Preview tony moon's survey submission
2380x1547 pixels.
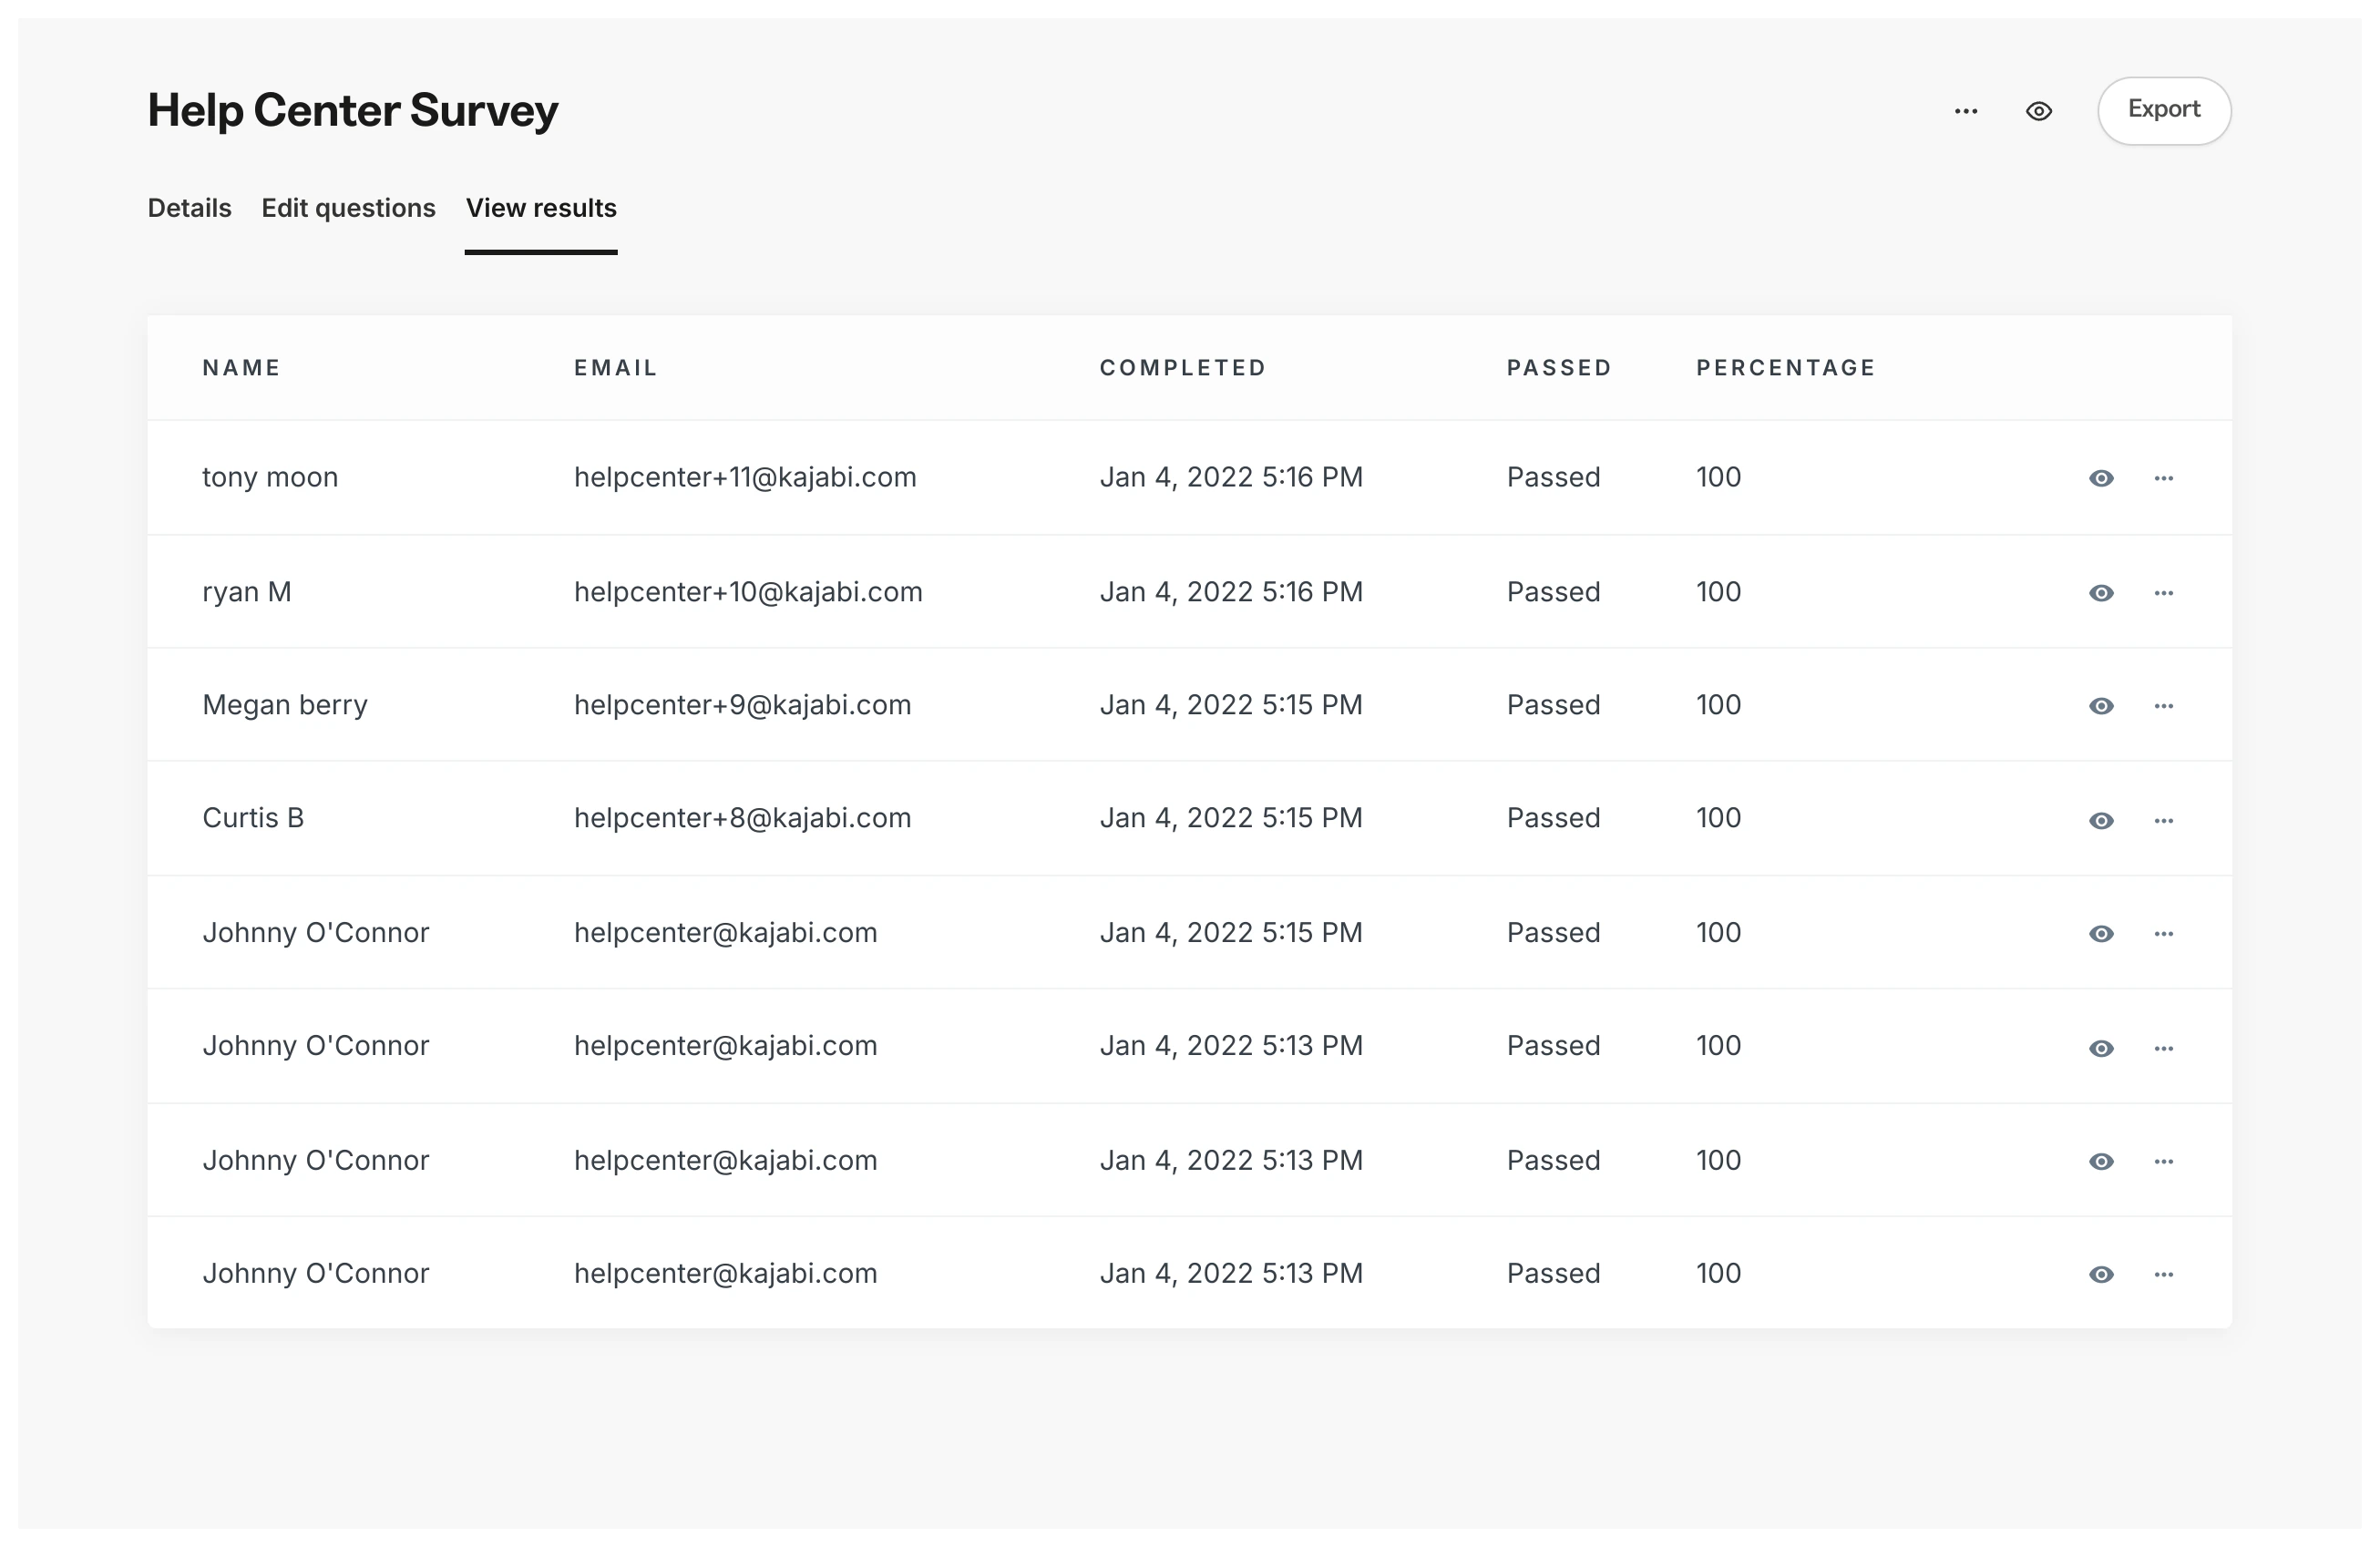pos(2101,478)
